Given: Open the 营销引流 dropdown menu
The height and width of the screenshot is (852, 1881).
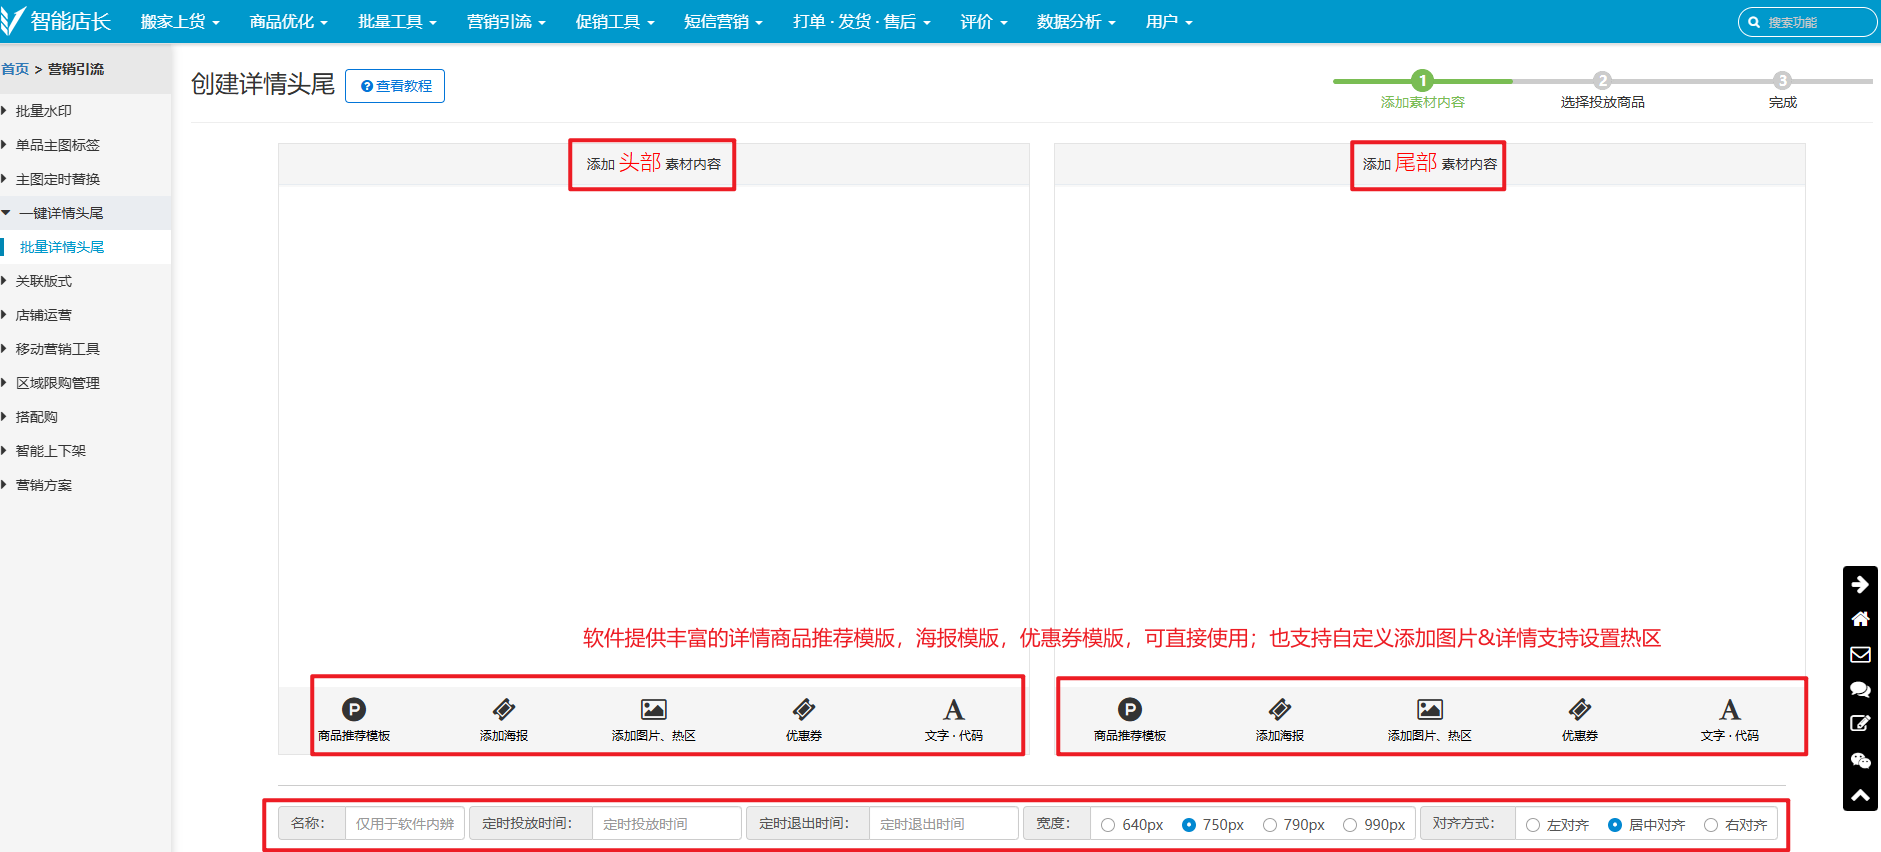Looking at the screenshot, I should click(x=505, y=22).
